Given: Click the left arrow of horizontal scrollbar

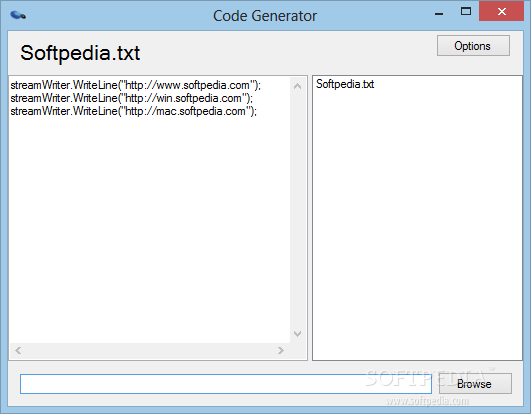Looking at the screenshot, I should (18, 351).
